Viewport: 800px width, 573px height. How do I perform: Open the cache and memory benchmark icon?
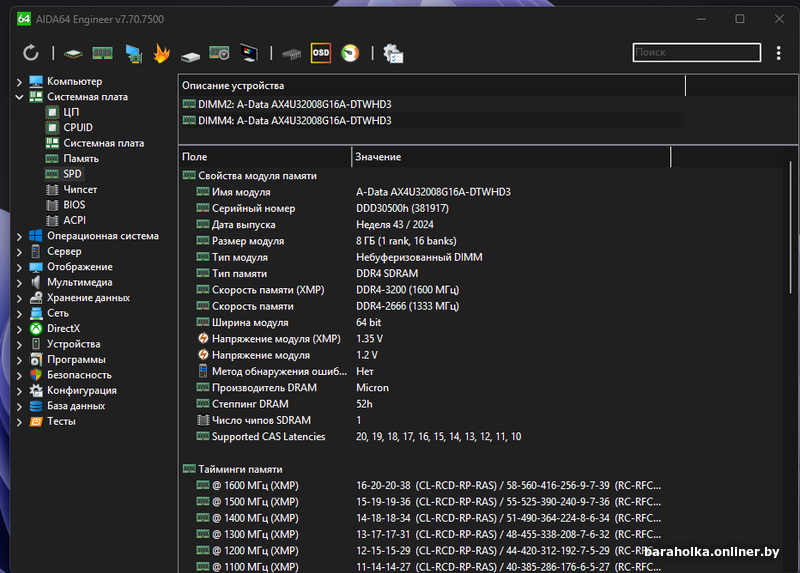click(x=219, y=53)
